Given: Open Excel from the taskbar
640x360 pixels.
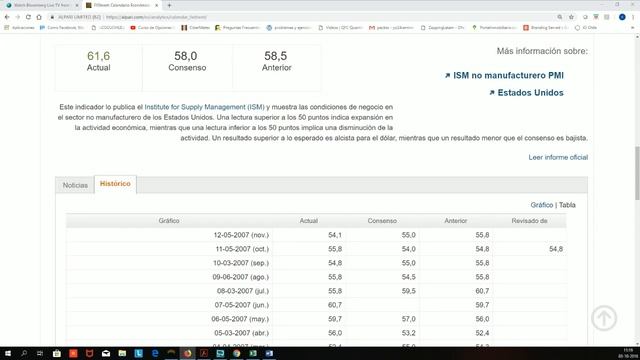Looking at the screenshot, I should pos(253,353).
